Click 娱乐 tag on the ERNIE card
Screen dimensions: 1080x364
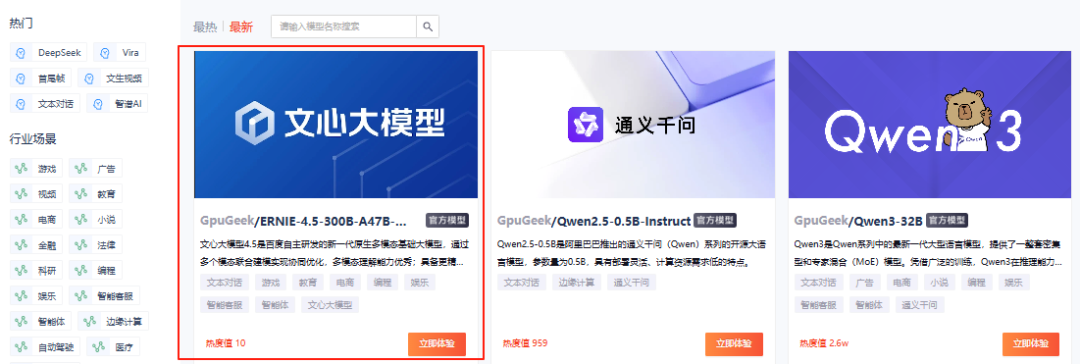[x=419, y=282]
